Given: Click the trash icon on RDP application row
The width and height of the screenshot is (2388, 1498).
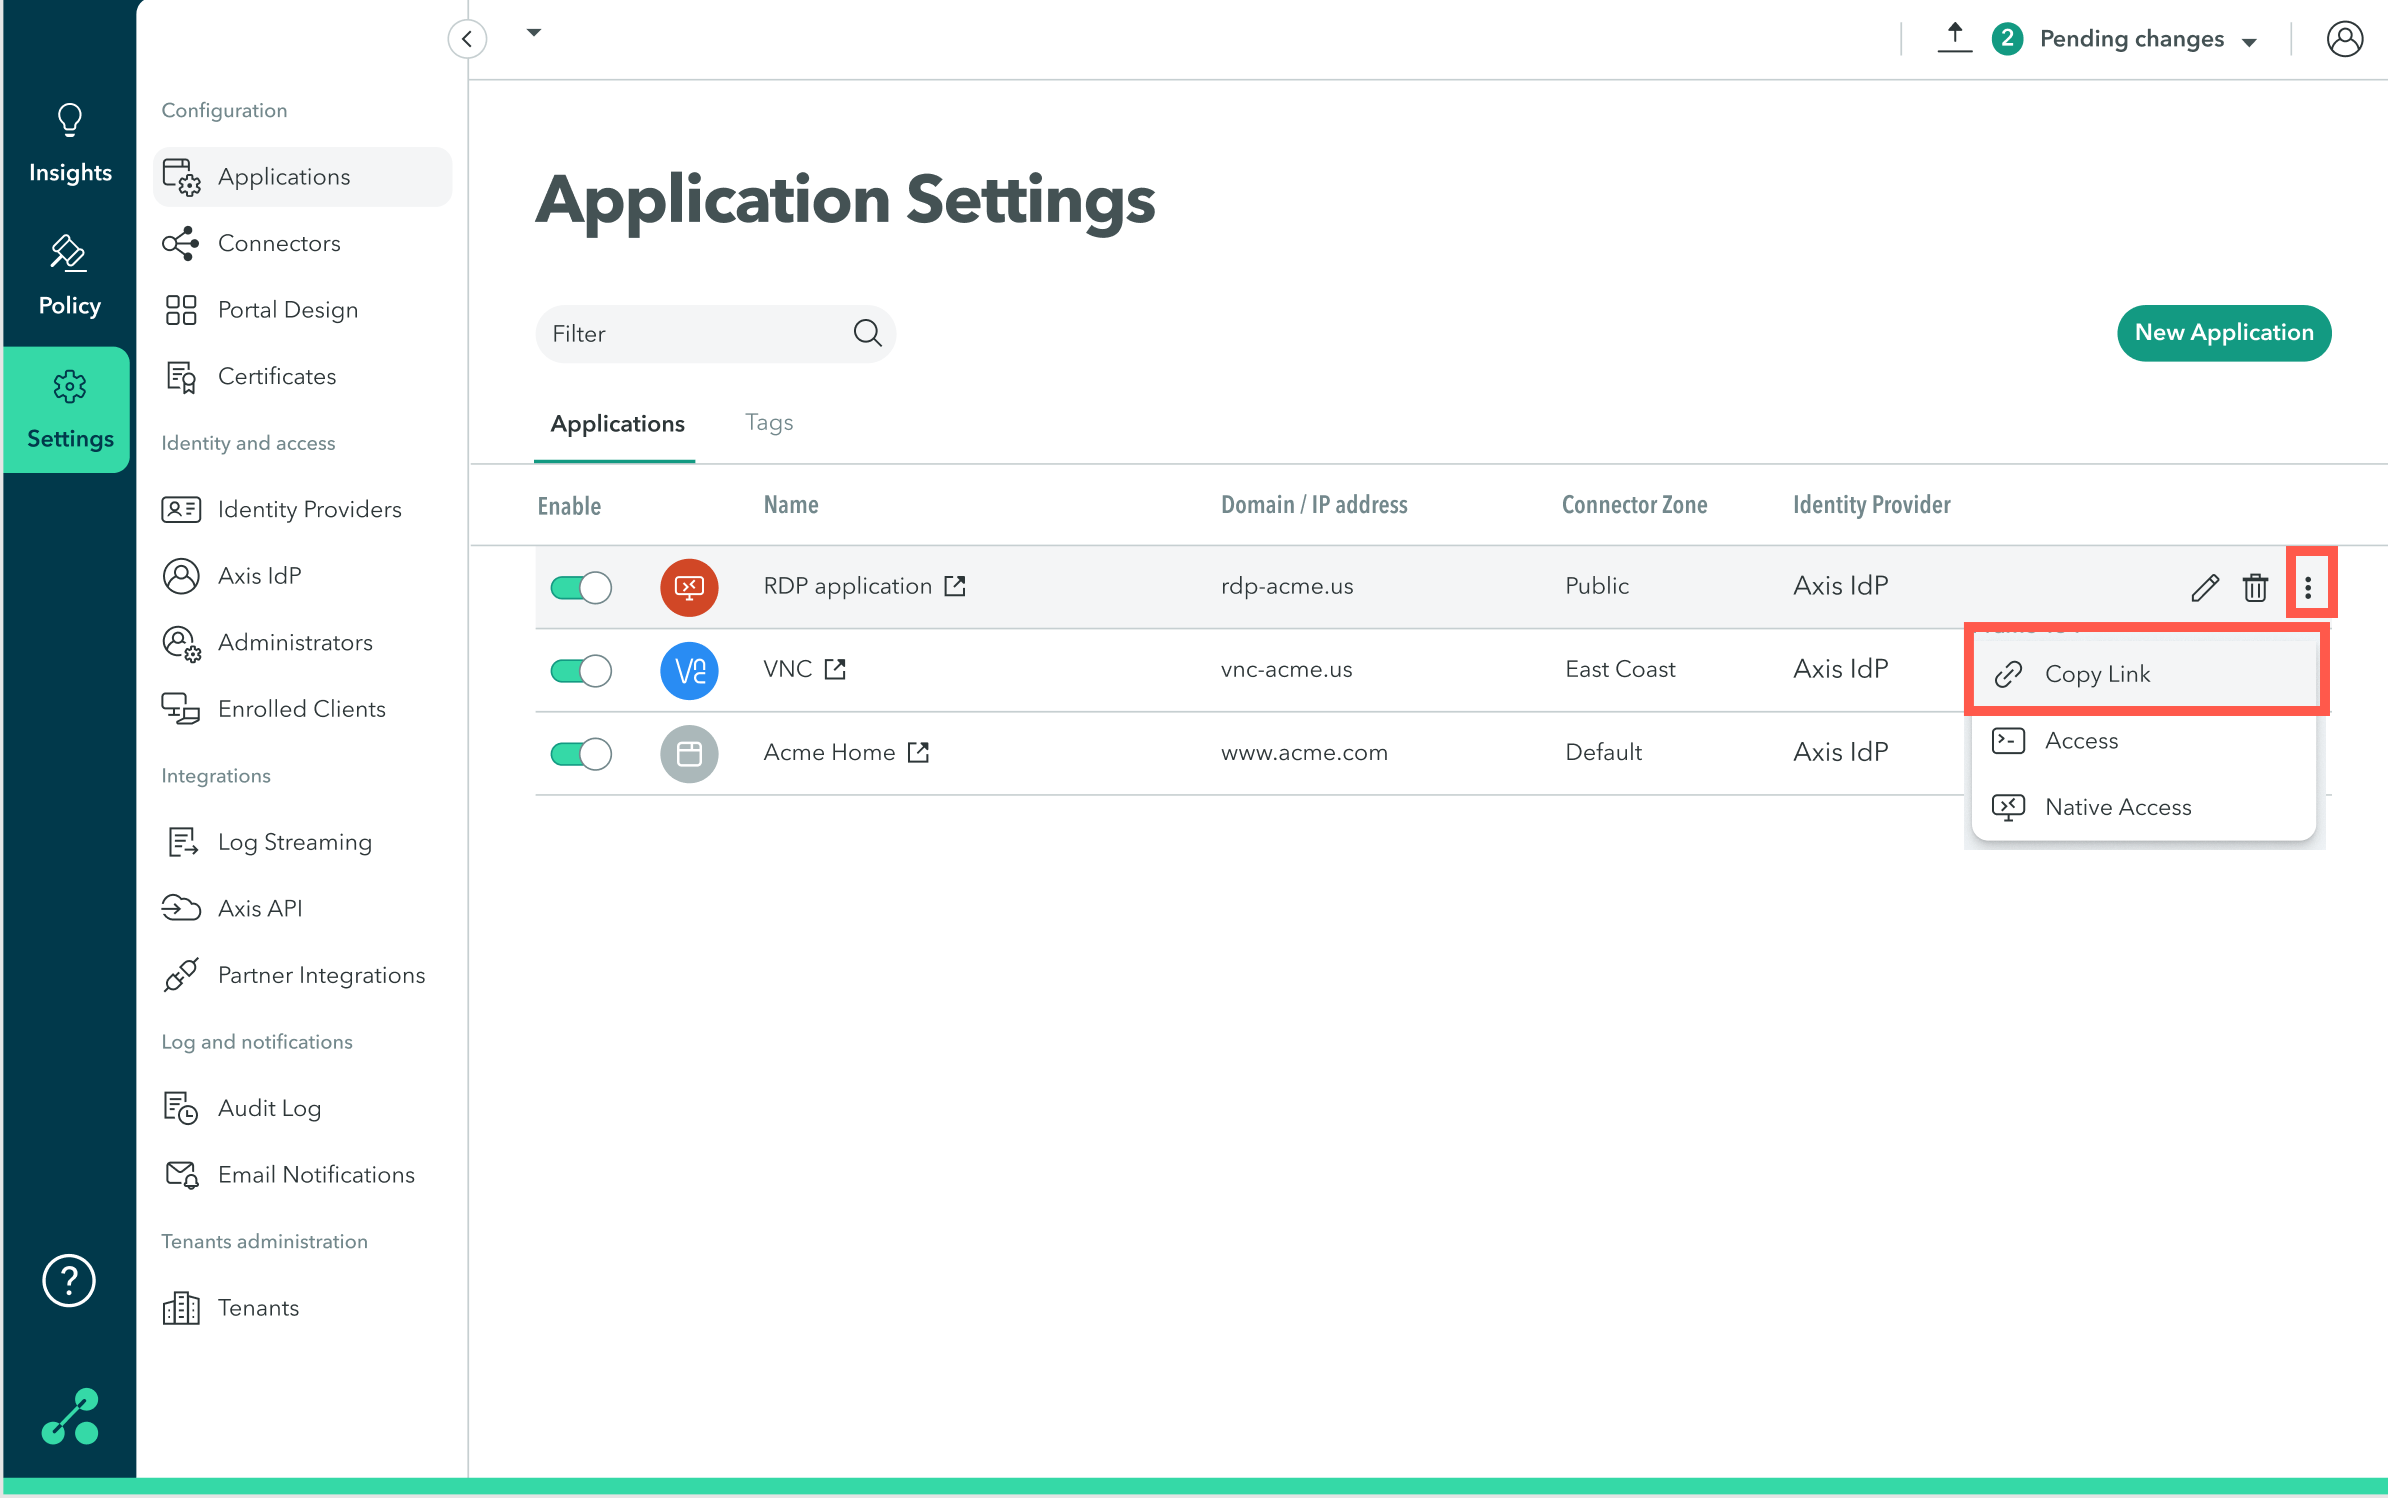Looking at the screenshot, I should pyautogui.click(x=2254, y=587).
